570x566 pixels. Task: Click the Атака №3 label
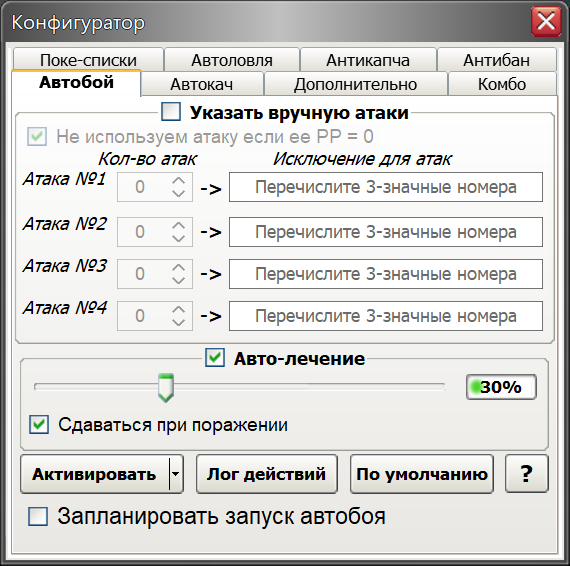[65, 266]
